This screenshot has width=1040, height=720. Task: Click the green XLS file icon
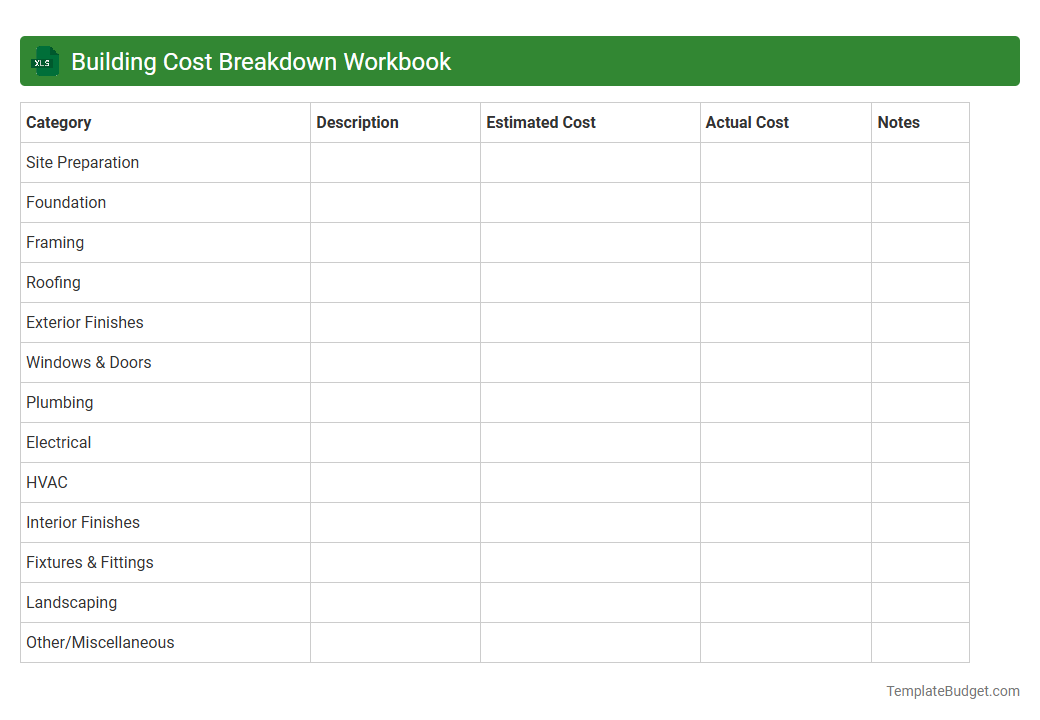tap(44, 61)
